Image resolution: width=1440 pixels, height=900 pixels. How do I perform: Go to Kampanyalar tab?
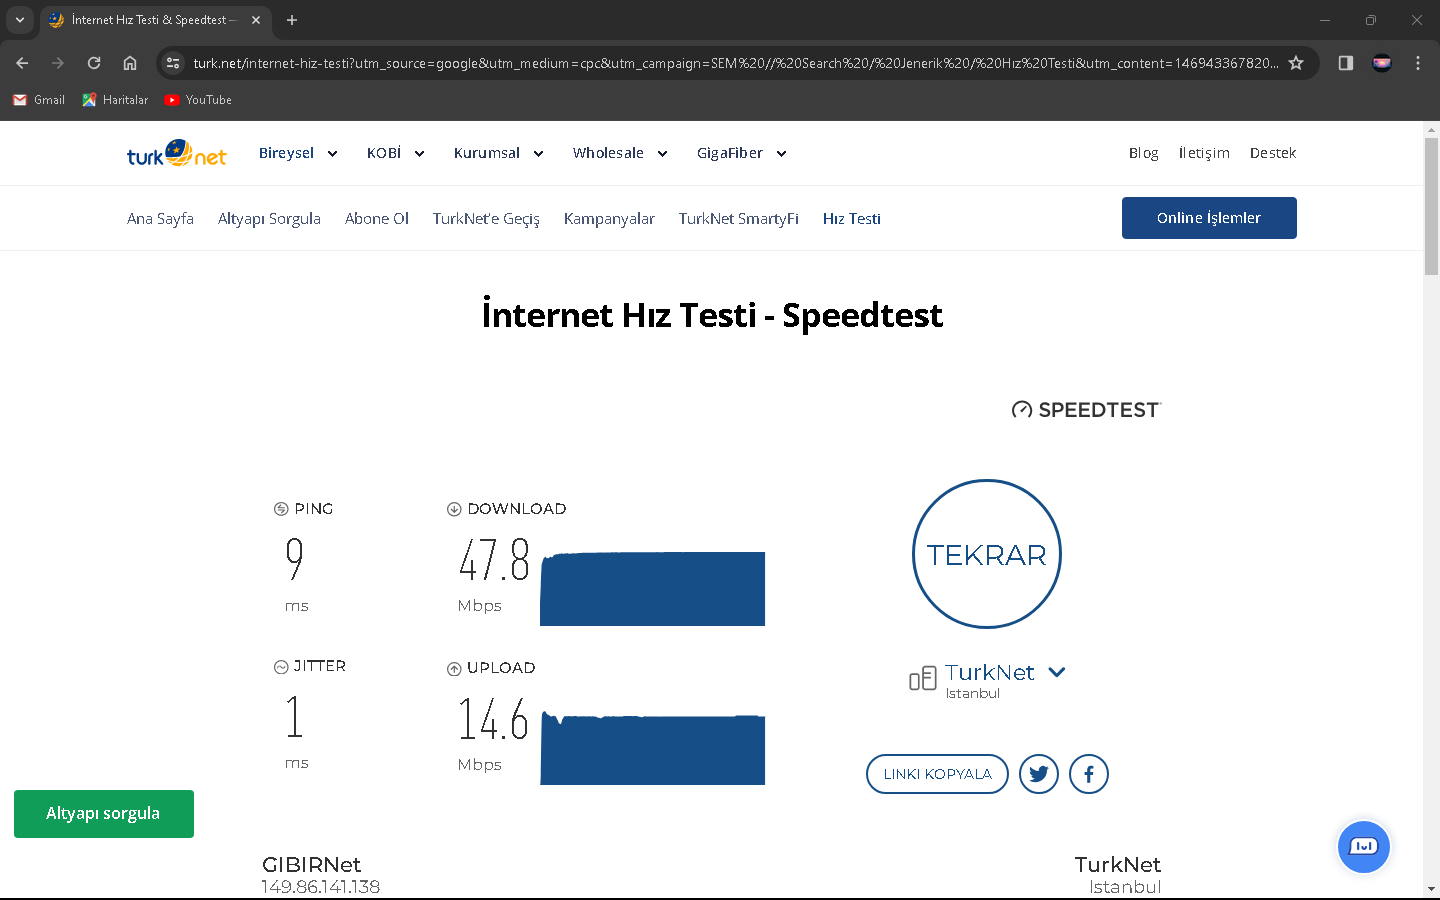point(609,219)
